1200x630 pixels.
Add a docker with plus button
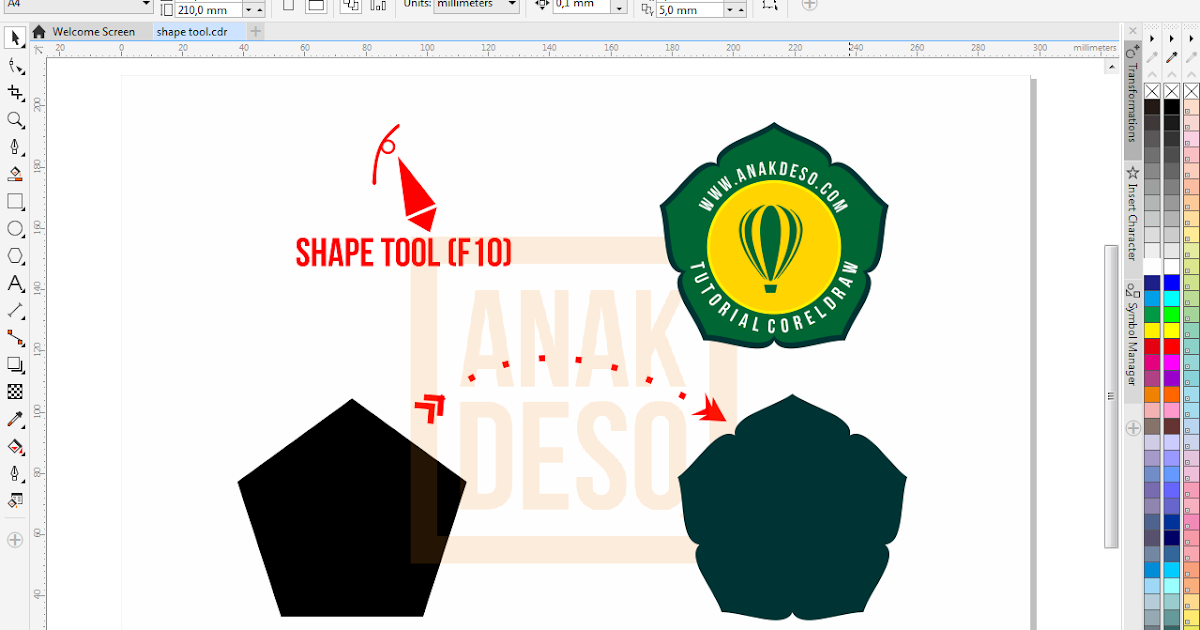(1133, 428)
